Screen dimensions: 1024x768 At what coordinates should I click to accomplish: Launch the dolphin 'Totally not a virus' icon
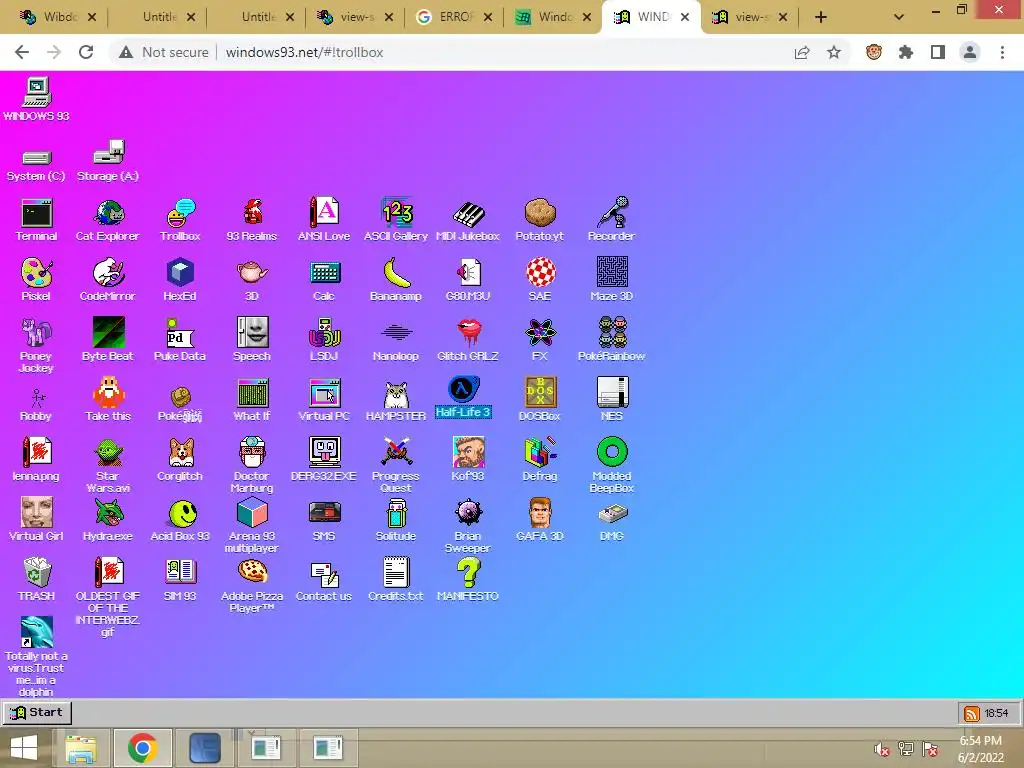click(x=36, y=656)
